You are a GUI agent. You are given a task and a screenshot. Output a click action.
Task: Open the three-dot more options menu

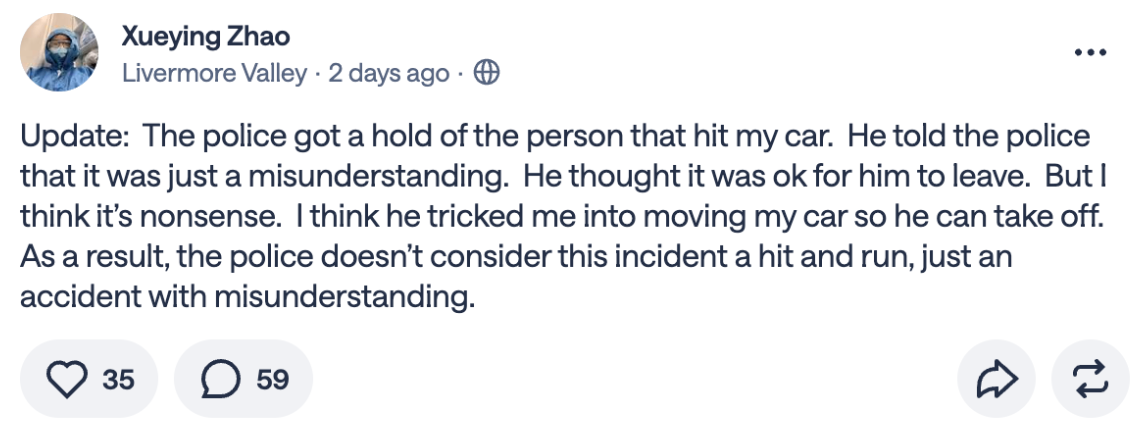click(x=1089, y=52)
